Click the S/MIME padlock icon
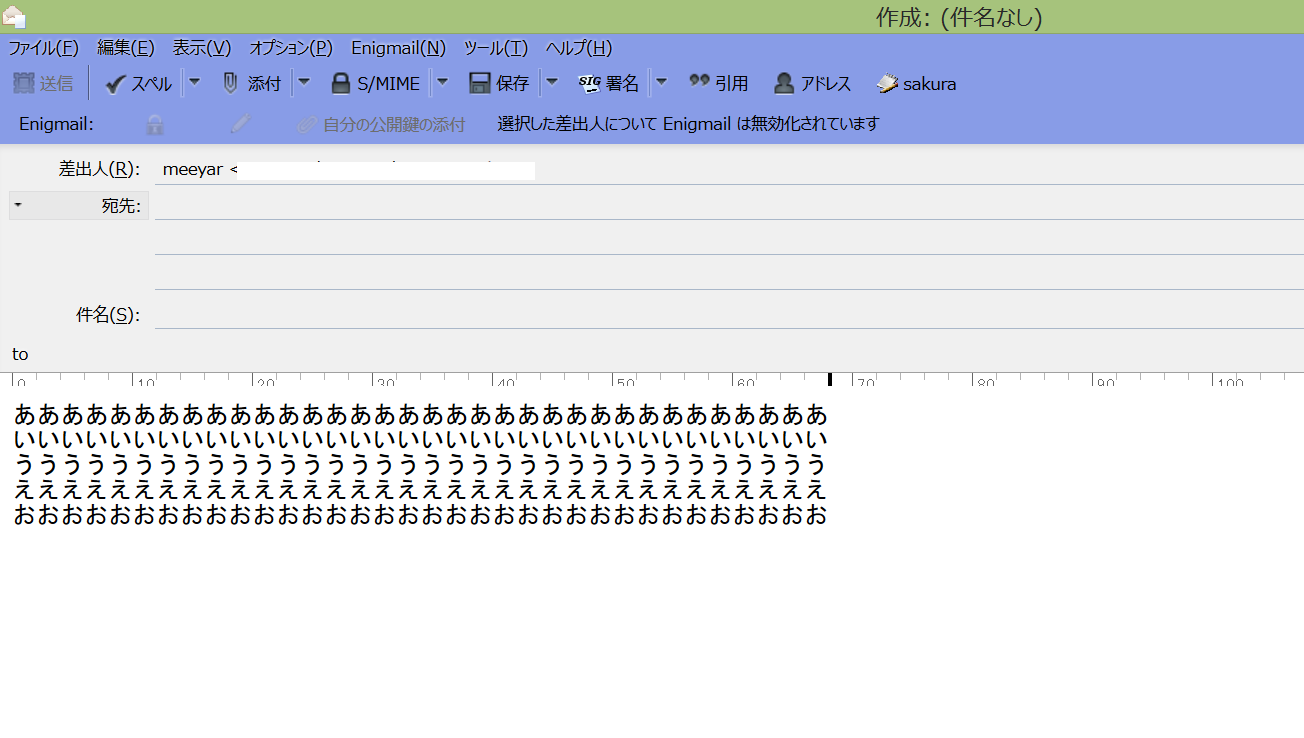Screen dimensions: 1304x738 341,84
